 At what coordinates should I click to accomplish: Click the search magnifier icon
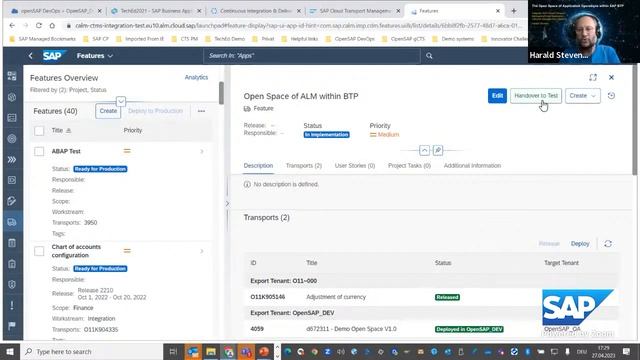pos(429,56)
